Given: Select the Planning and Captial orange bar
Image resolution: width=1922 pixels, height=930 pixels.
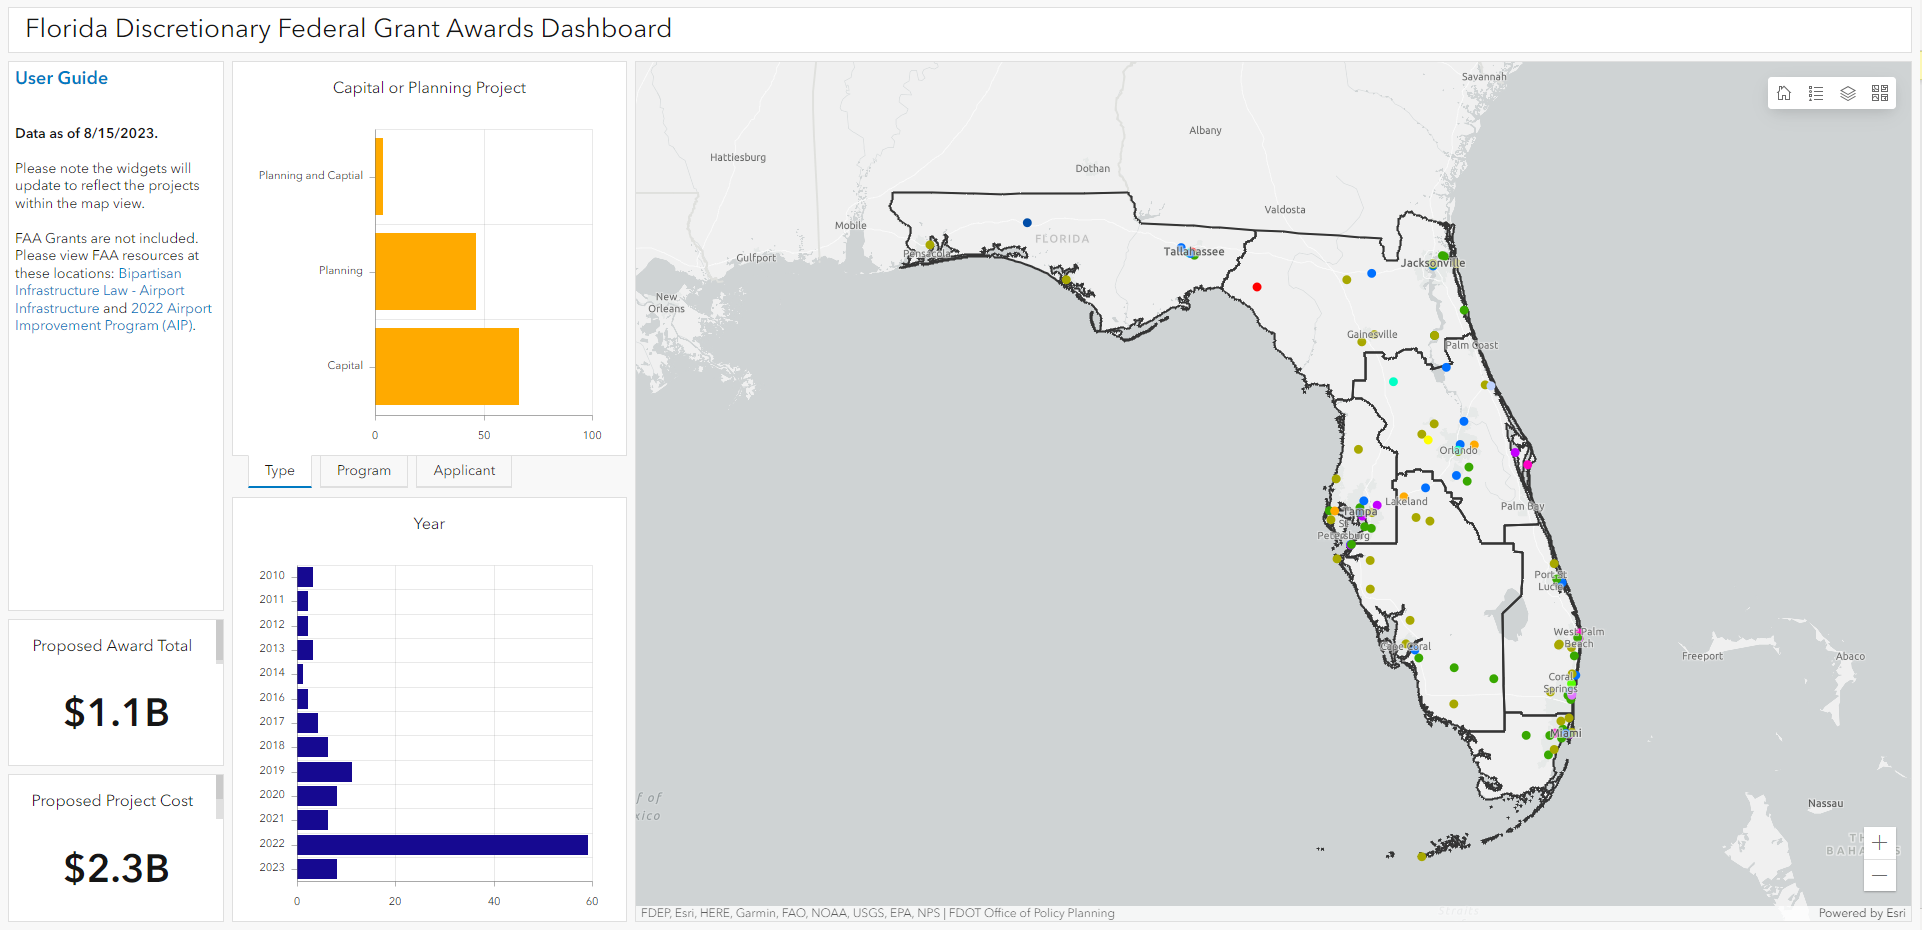Looking at the screenshot, I should click(x=379, y=176).
